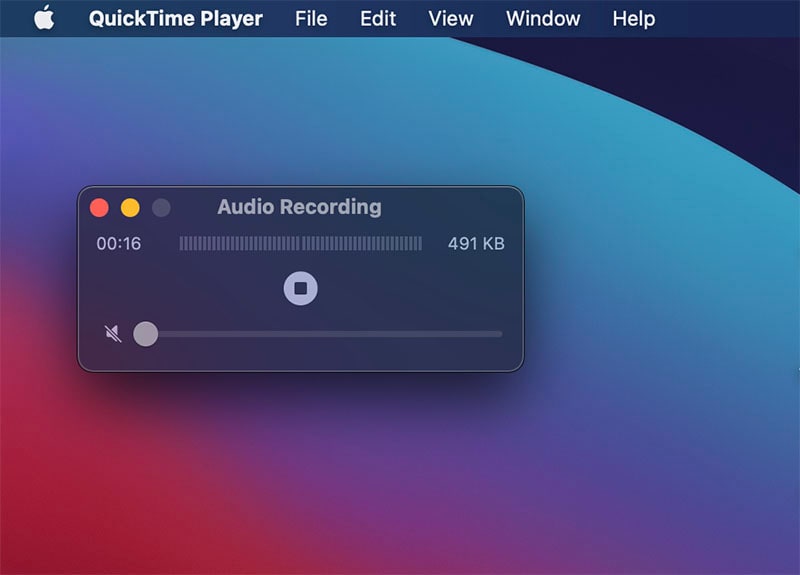Click the volume slider knob
This screenshot has width=800, height=575.
[x=145, y=334]
